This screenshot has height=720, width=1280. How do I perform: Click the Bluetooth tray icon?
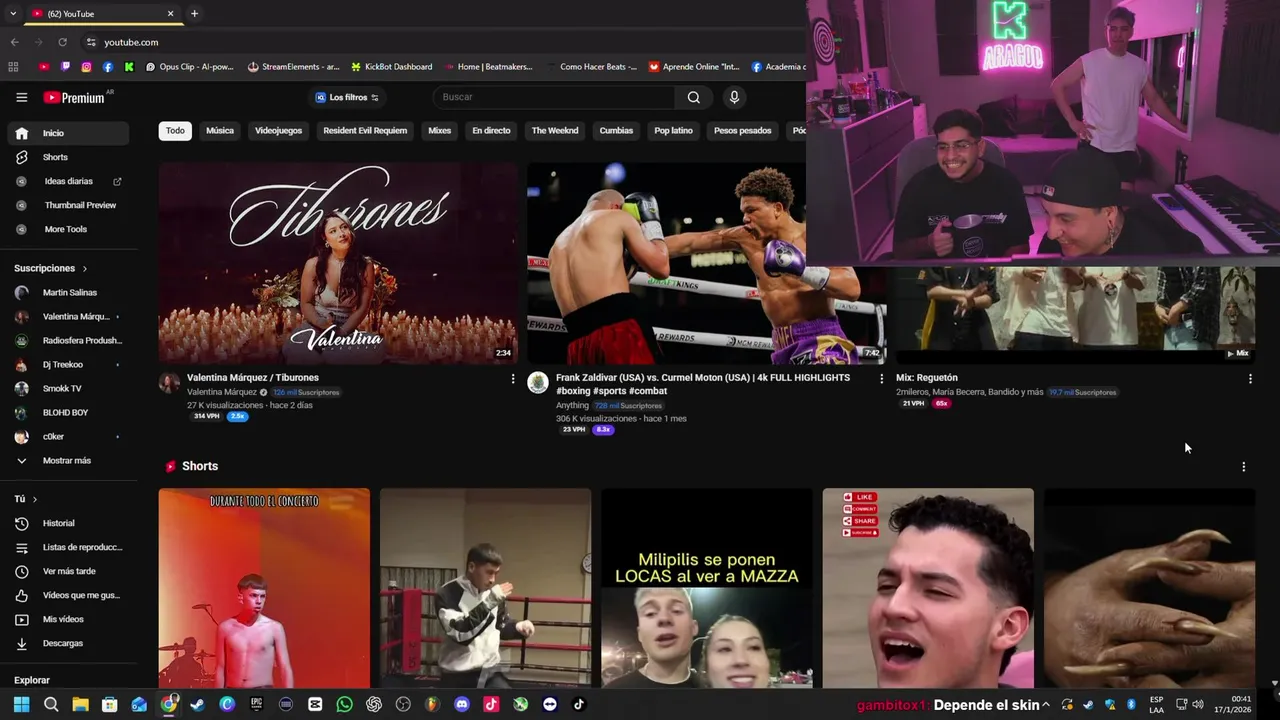pyautogui.click(x=1131, y=705)
